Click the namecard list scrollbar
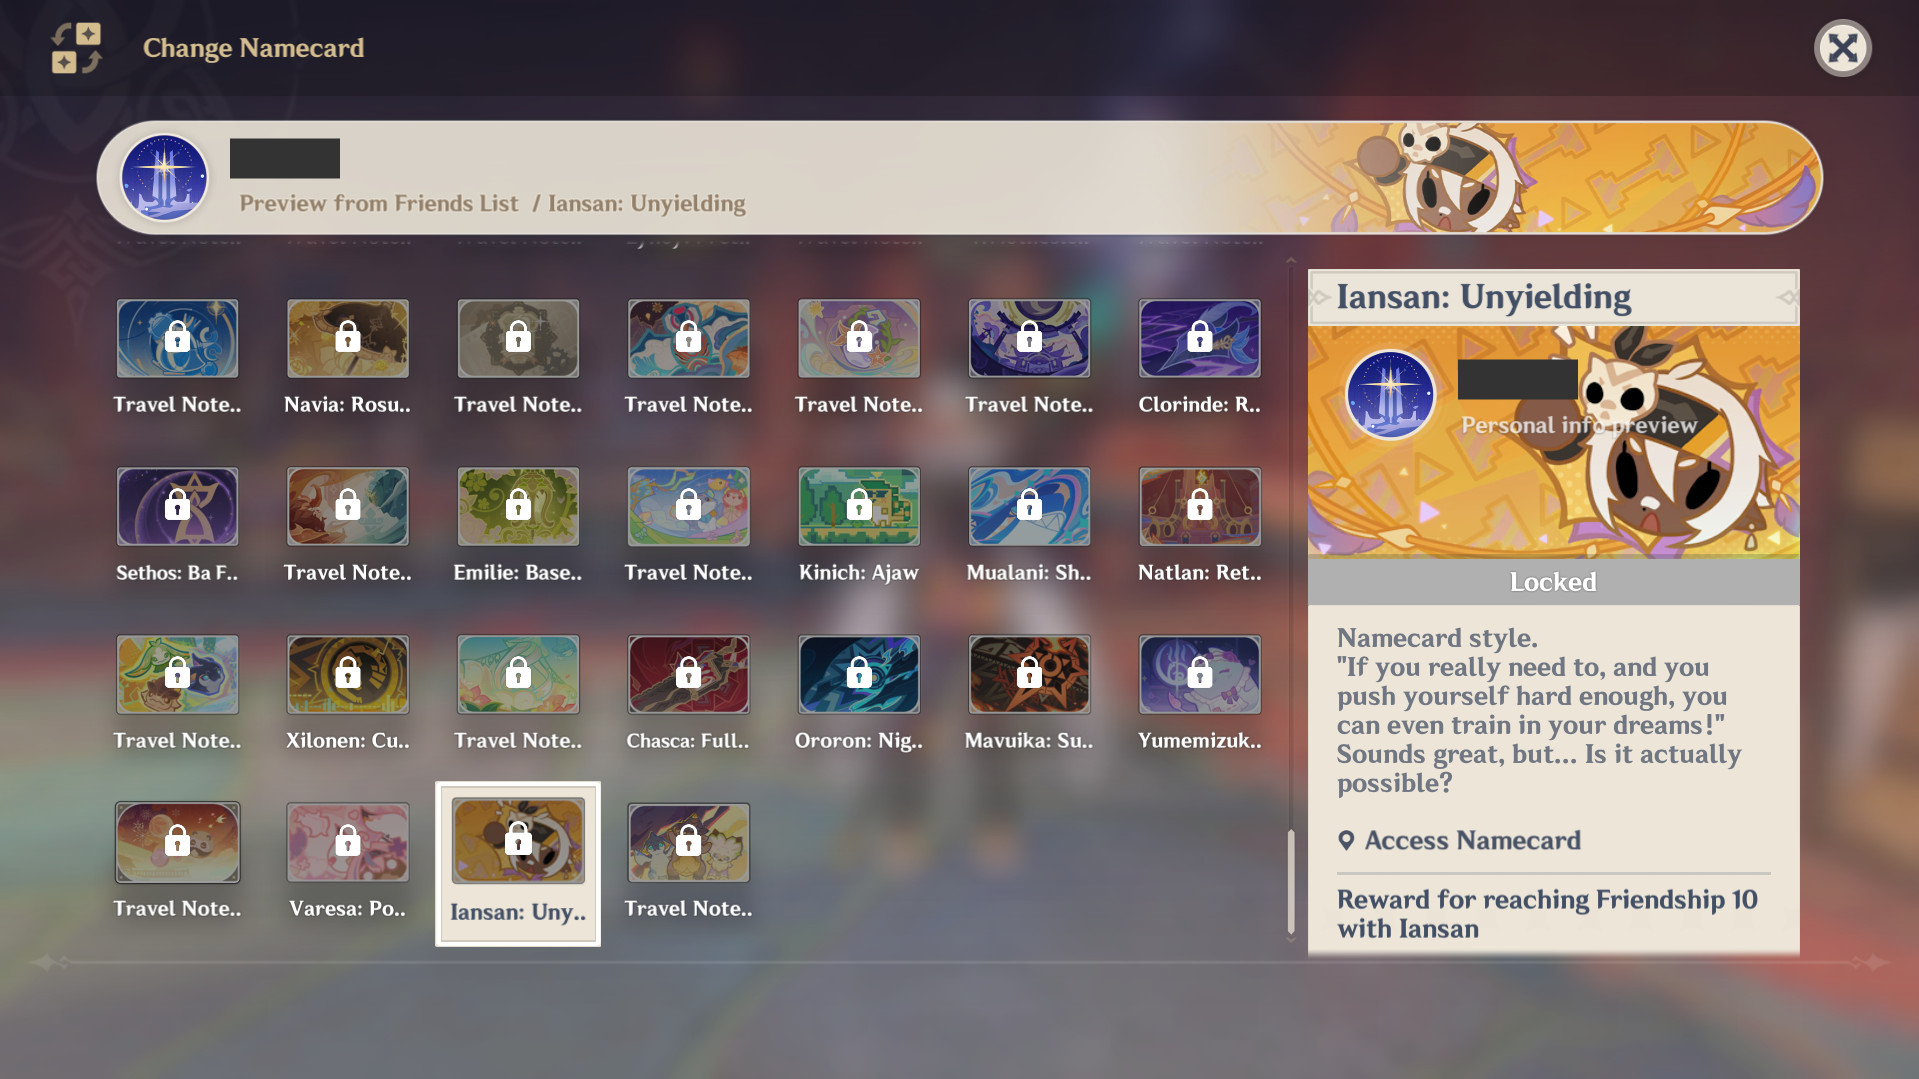1919x1079 pixels. pyautogui.click(x=1291, y=880)
